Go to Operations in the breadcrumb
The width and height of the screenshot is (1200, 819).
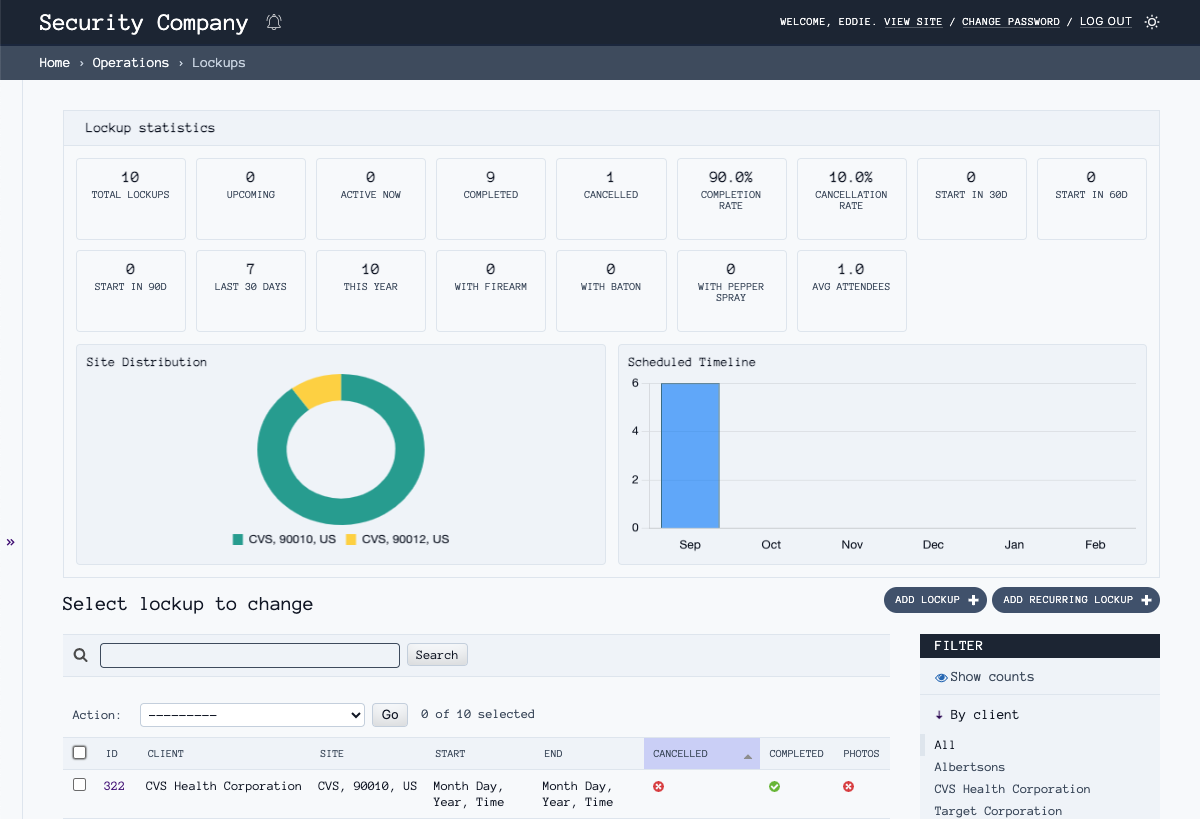point(130,63)
